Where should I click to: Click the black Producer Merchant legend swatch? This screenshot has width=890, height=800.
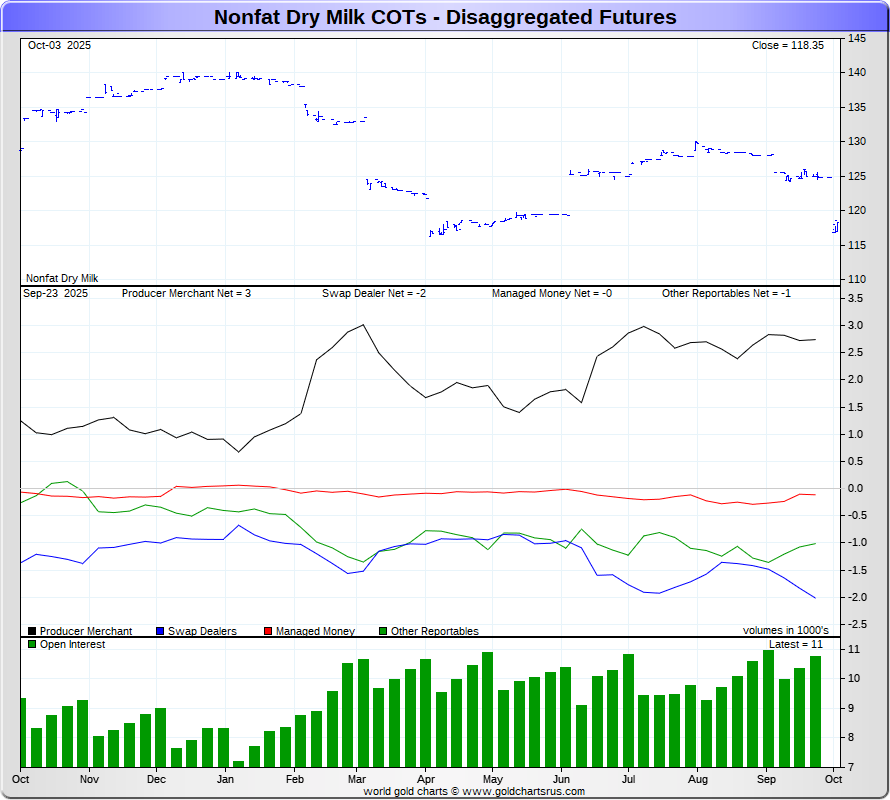pos(32,631)
